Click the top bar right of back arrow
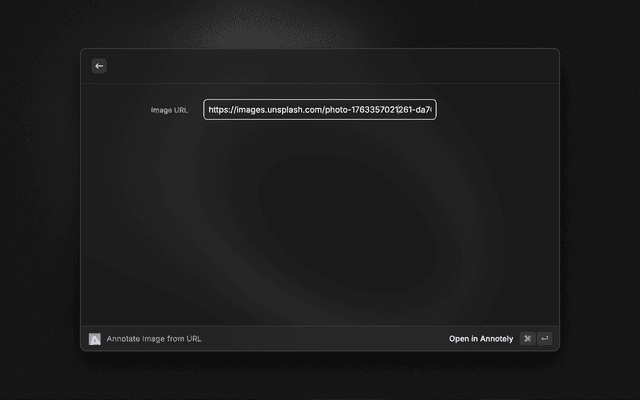The height and width of the screenshot is (400, 640). coord(330,66)
